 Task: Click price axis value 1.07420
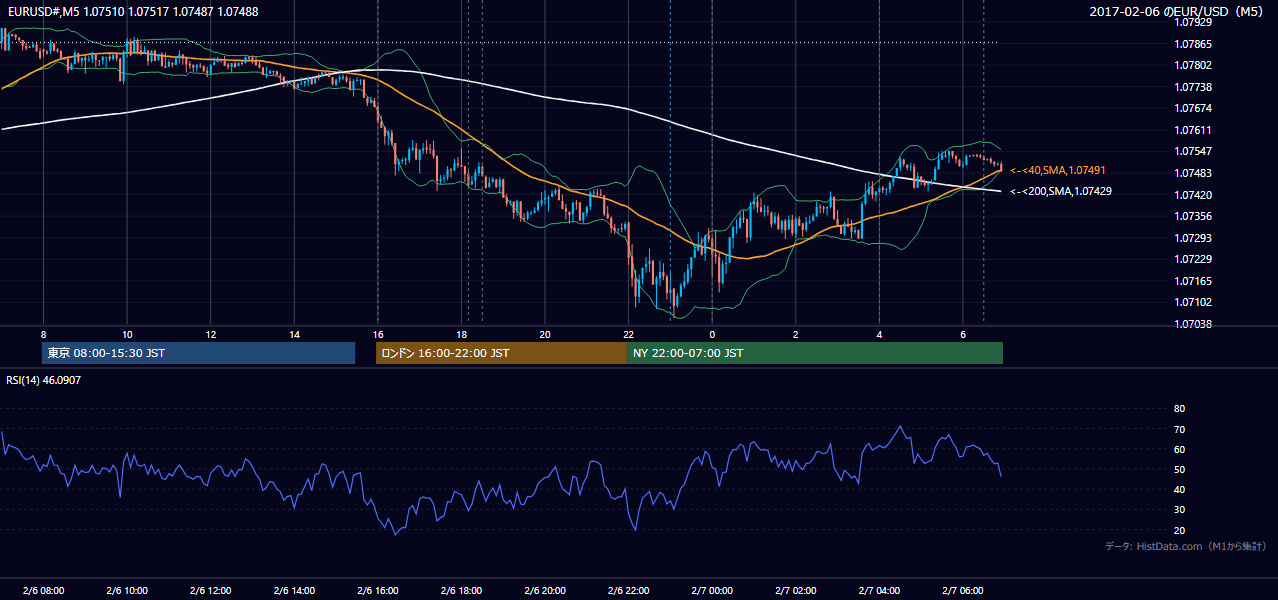(x=1195, y=195)
